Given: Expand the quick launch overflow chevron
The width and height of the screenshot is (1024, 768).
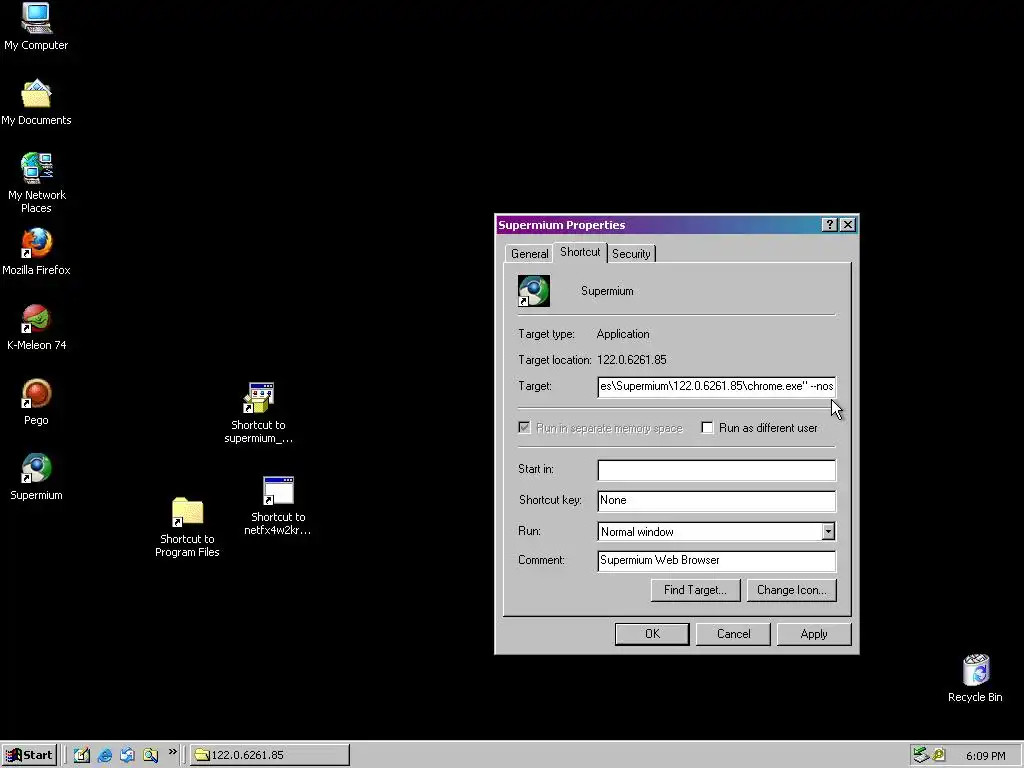Looking at the screenshot, I should (172, 752).
